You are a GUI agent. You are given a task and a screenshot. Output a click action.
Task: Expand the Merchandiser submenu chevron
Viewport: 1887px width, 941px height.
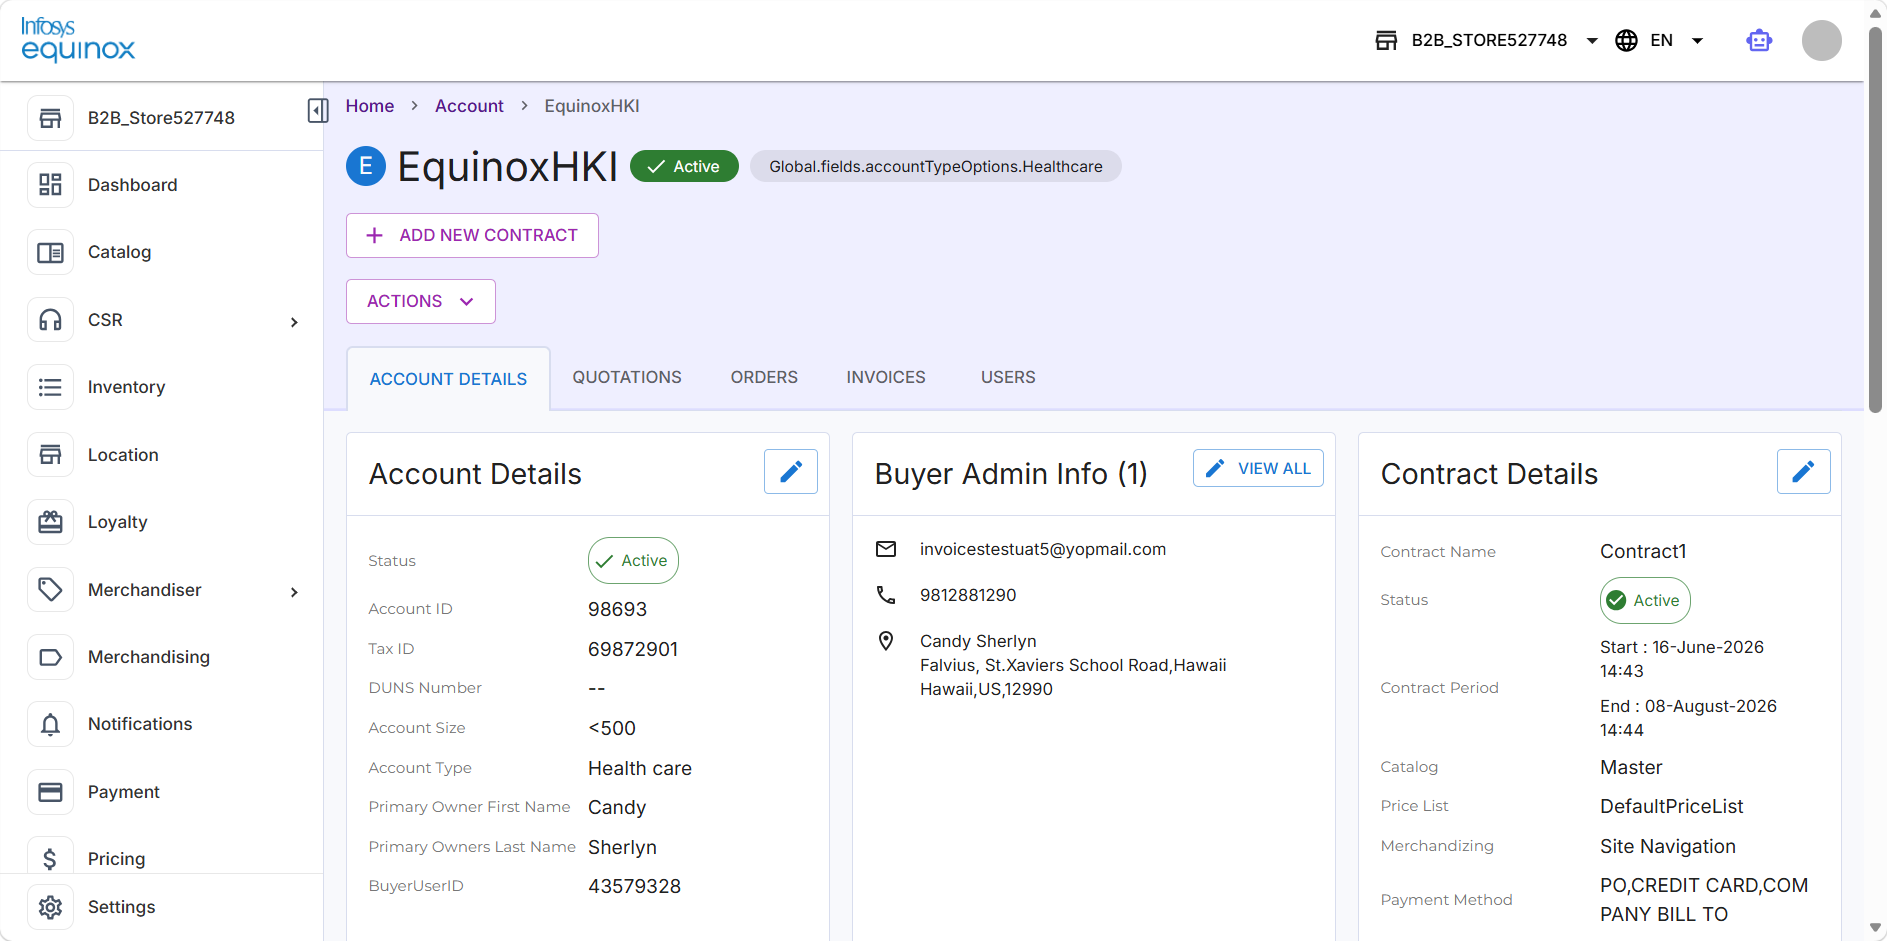click(x=294, y=592)
